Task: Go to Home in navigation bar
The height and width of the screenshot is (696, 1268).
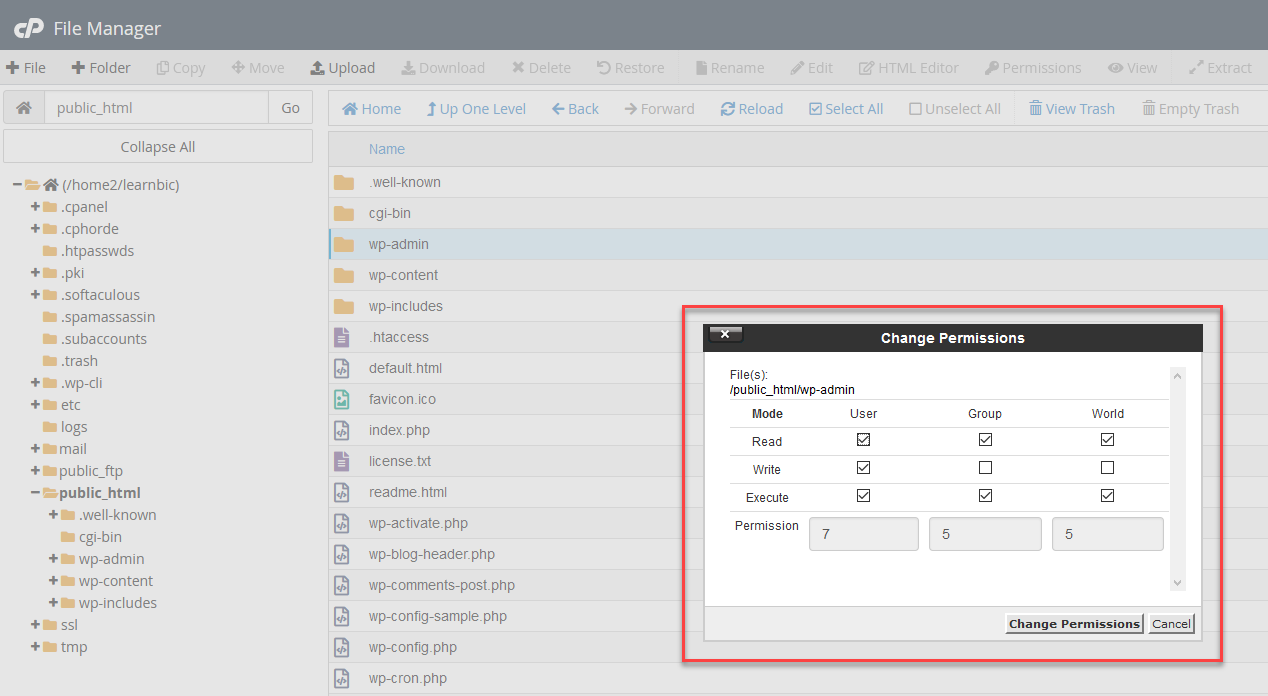Action: pyautogui.click(x=372, y=109)
